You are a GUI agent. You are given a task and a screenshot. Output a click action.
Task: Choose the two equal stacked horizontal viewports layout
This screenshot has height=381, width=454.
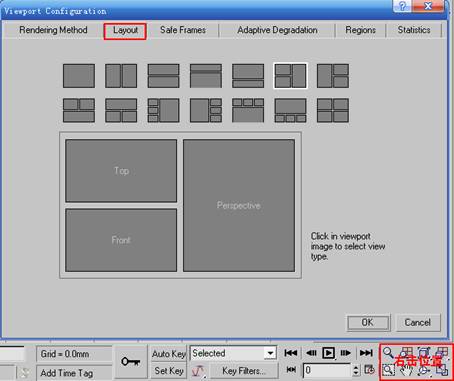click(163, 76)
